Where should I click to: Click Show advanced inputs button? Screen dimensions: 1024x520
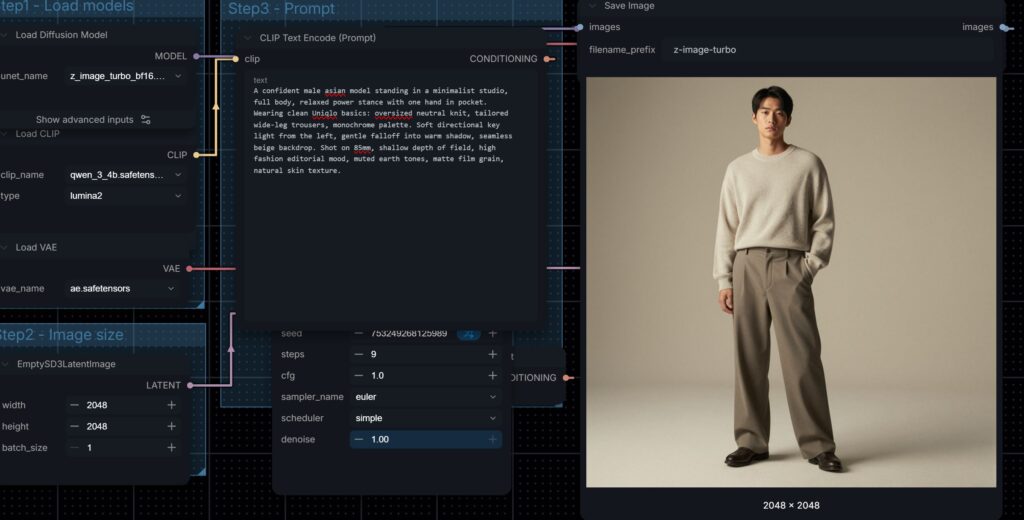pos(93,120)
